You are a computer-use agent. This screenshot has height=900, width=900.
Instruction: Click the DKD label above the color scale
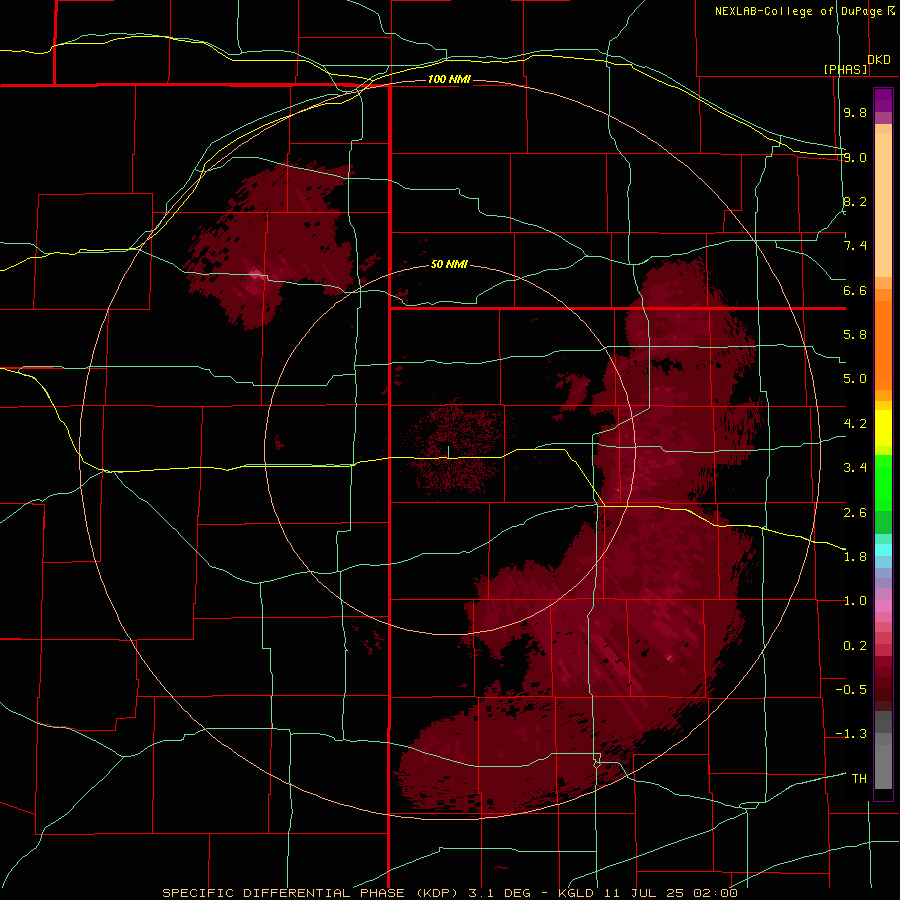pos(879,60)
